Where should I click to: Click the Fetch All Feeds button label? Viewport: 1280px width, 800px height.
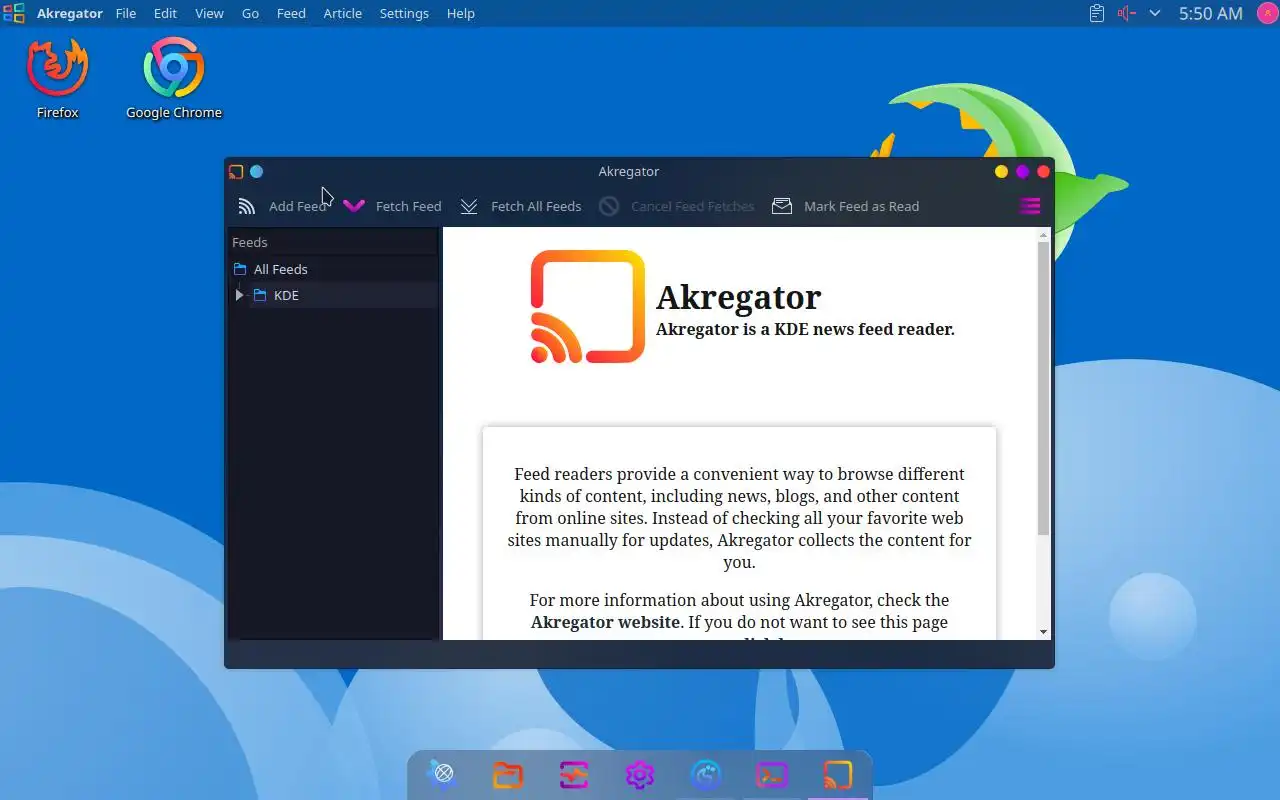coord(536,206)
